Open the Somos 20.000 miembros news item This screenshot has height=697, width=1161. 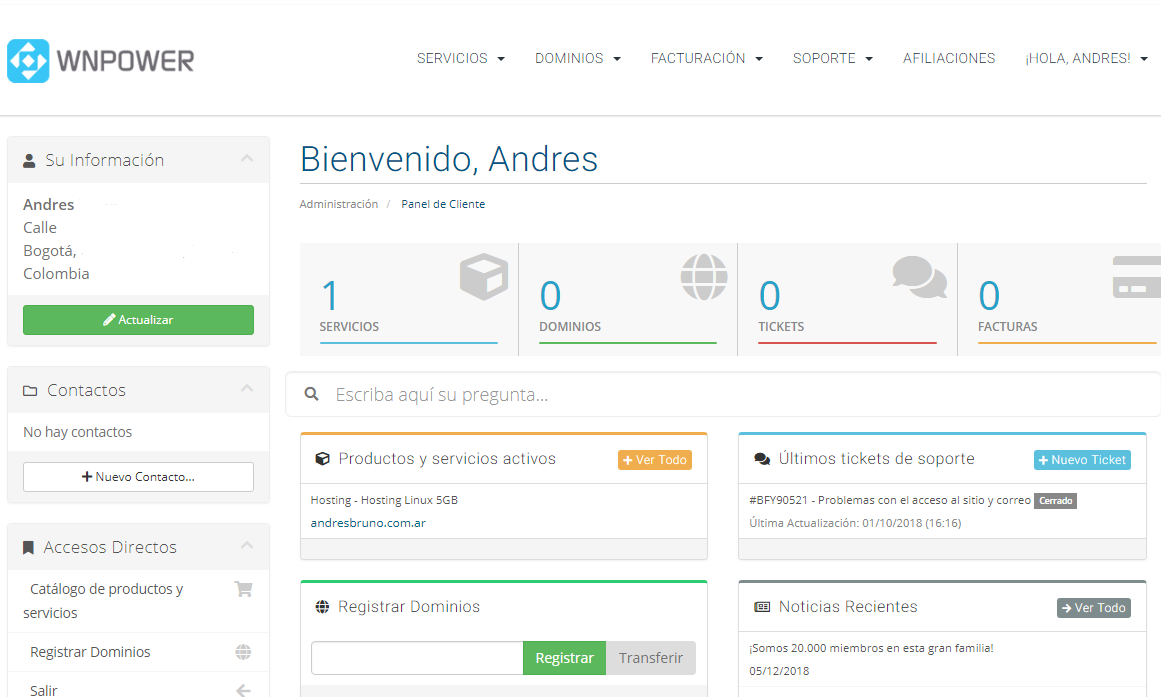pyautogui.click(x=871, y=648)
